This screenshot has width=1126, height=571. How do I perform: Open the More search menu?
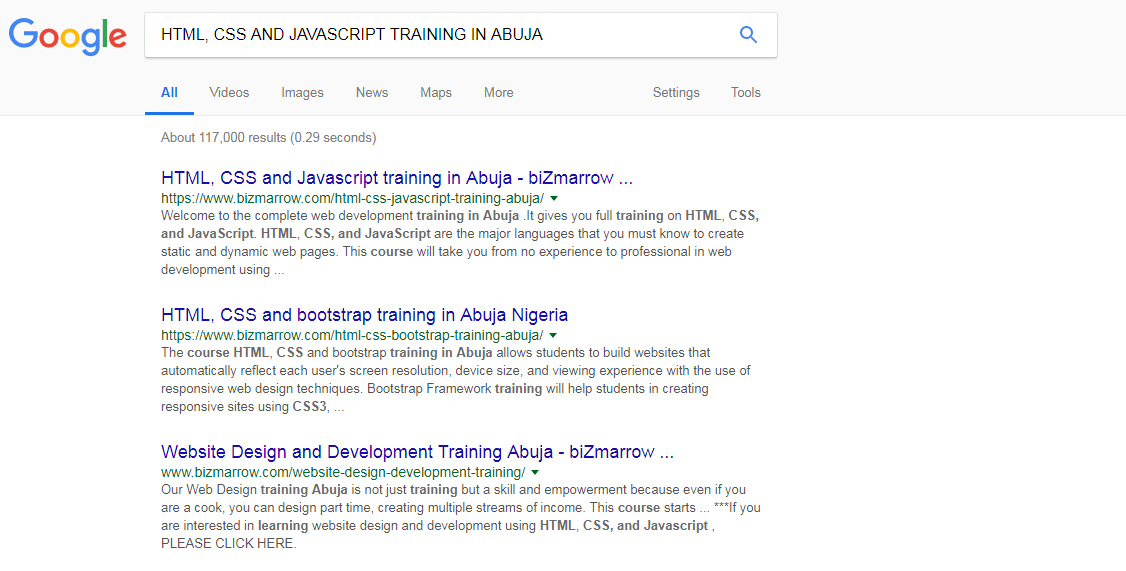point(498,93)
